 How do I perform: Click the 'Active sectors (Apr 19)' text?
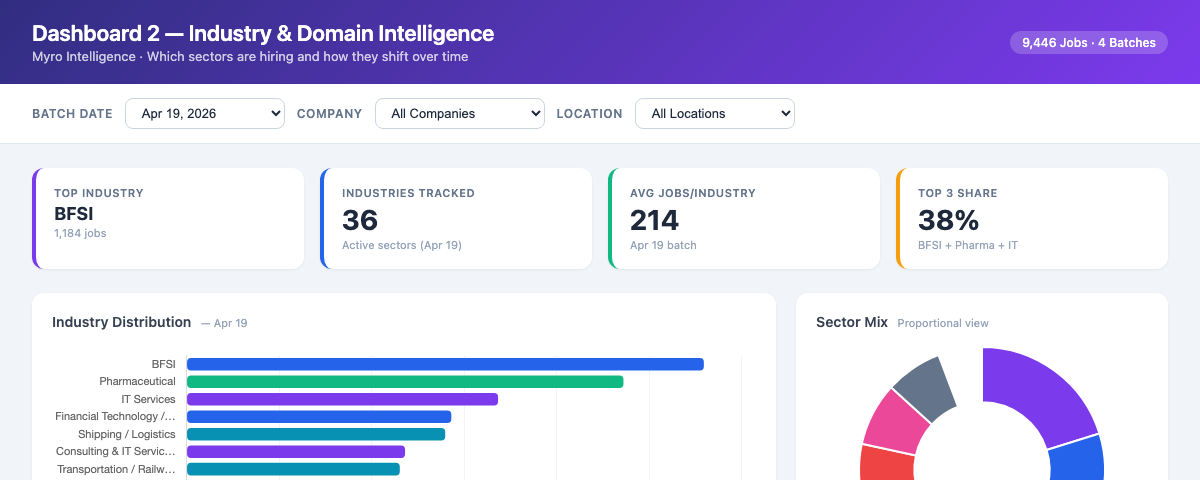pyautogui.click(x=402, y=245)
